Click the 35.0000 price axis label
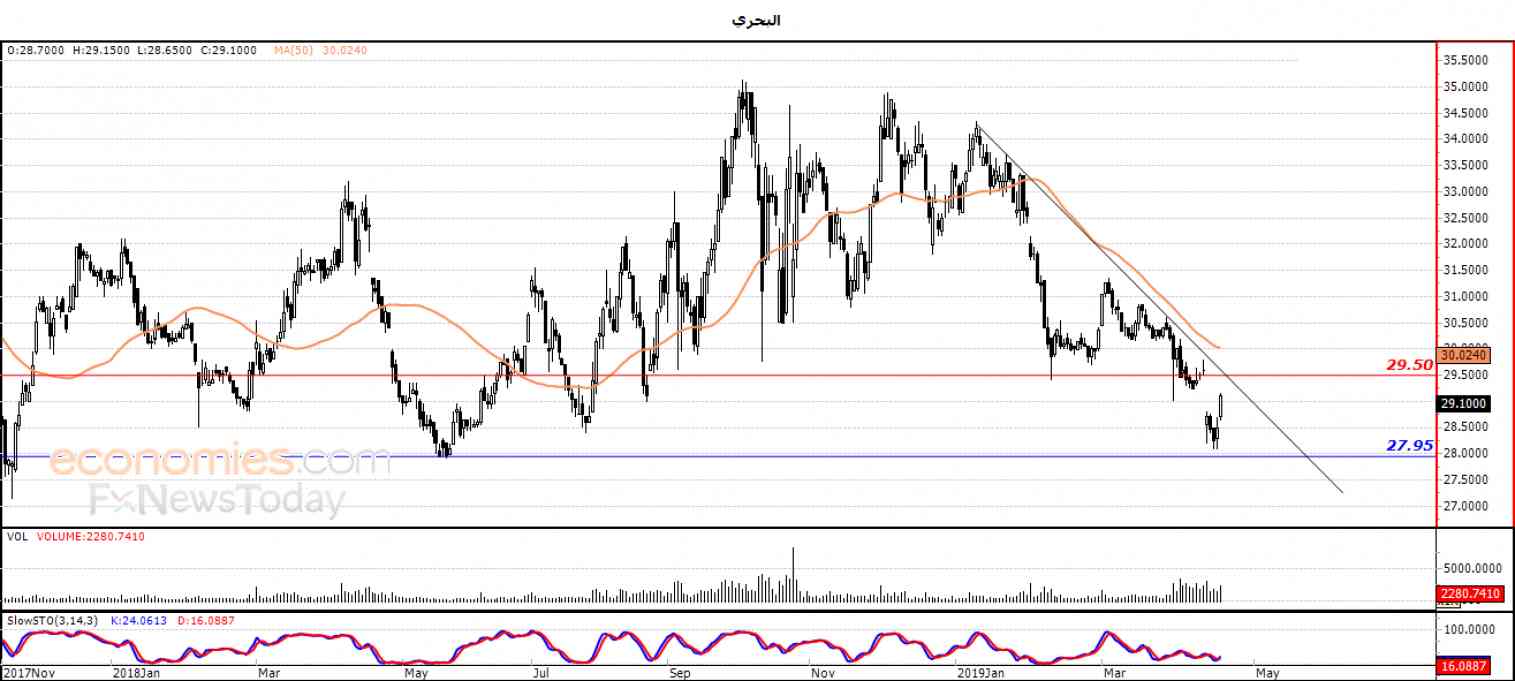1515x681 pixels. pos(1466,87)
